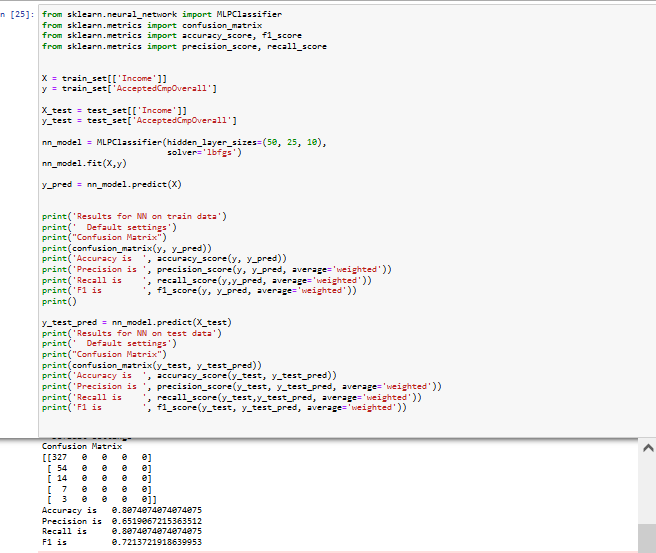Click the In [25] cell prompt
Viewport: 656px width, 553px height.
17,15
